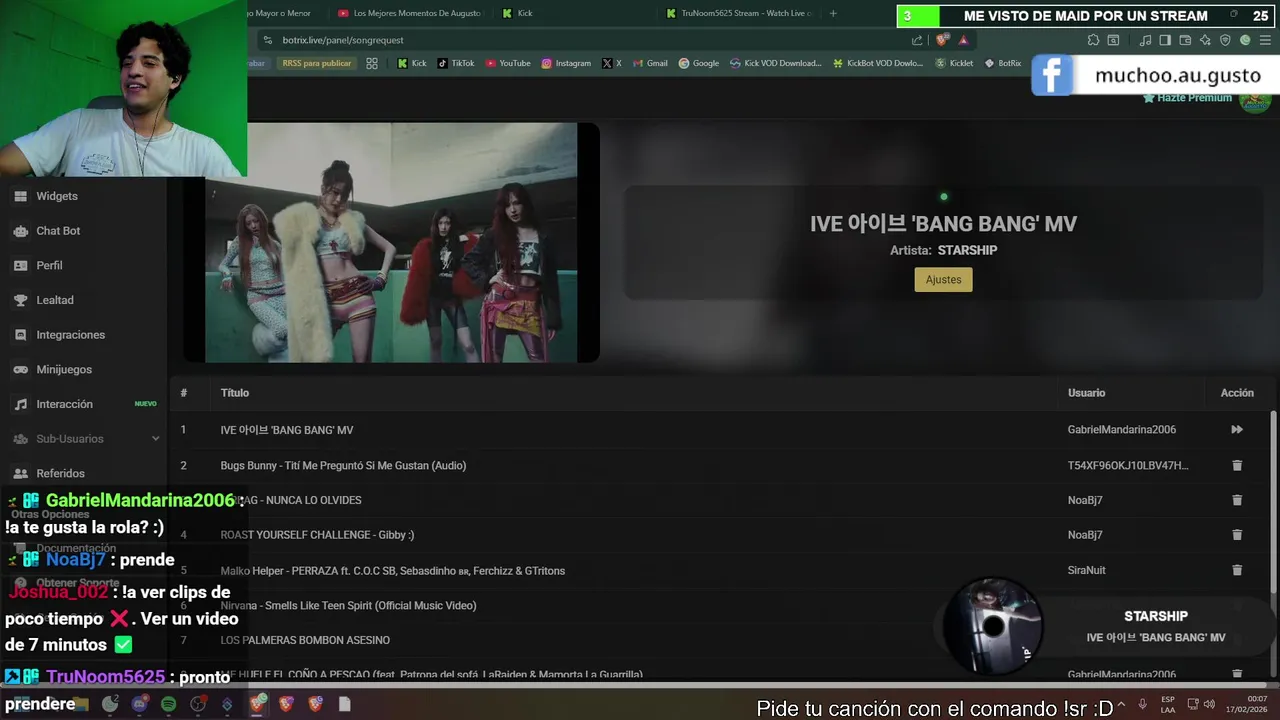Screen dimensions: 1280x720
Task: Delete the NUNCA LO OLVIDES song request
Action: click(1237, 500)
